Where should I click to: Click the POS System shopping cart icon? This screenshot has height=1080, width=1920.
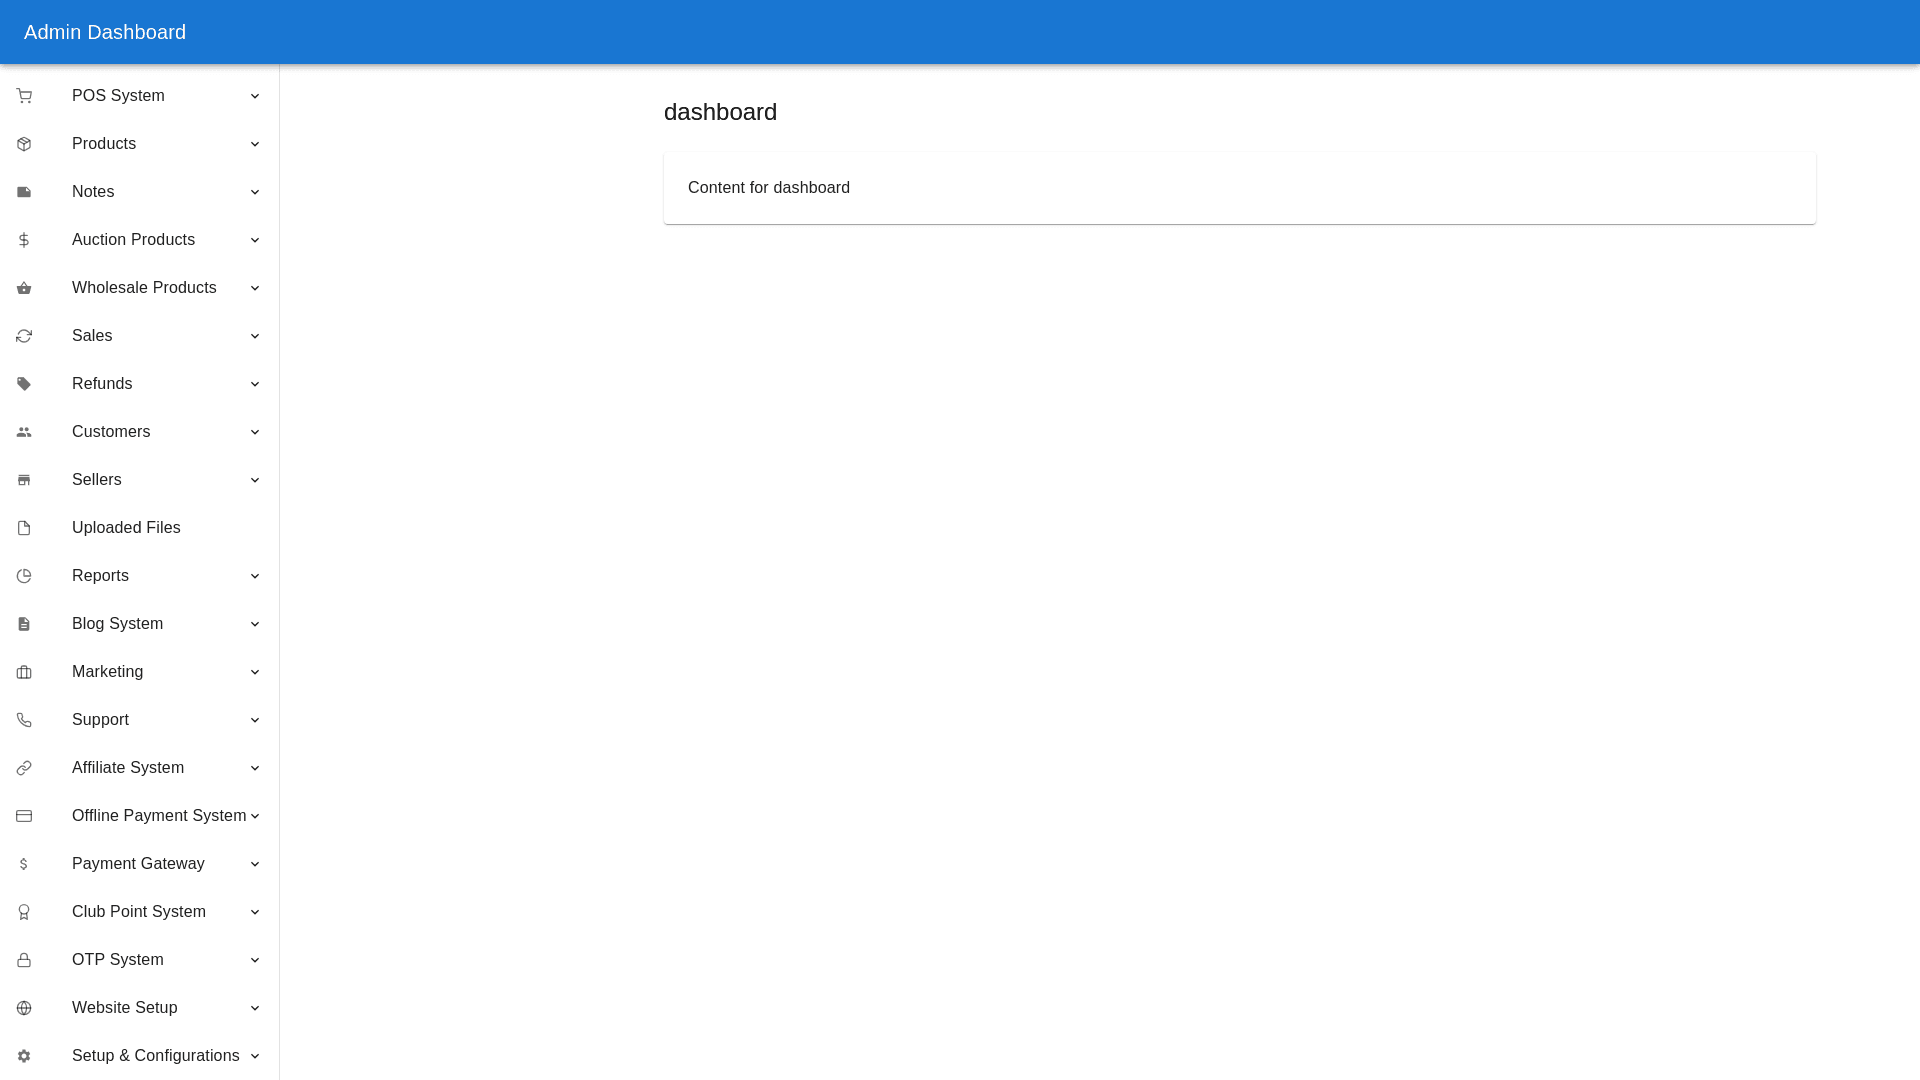[x=24, y=96]
